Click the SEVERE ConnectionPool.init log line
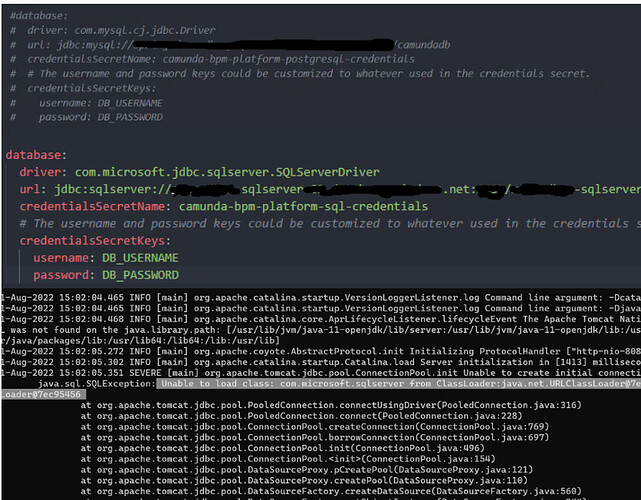 pyautogui.click(x=320, y=373)
